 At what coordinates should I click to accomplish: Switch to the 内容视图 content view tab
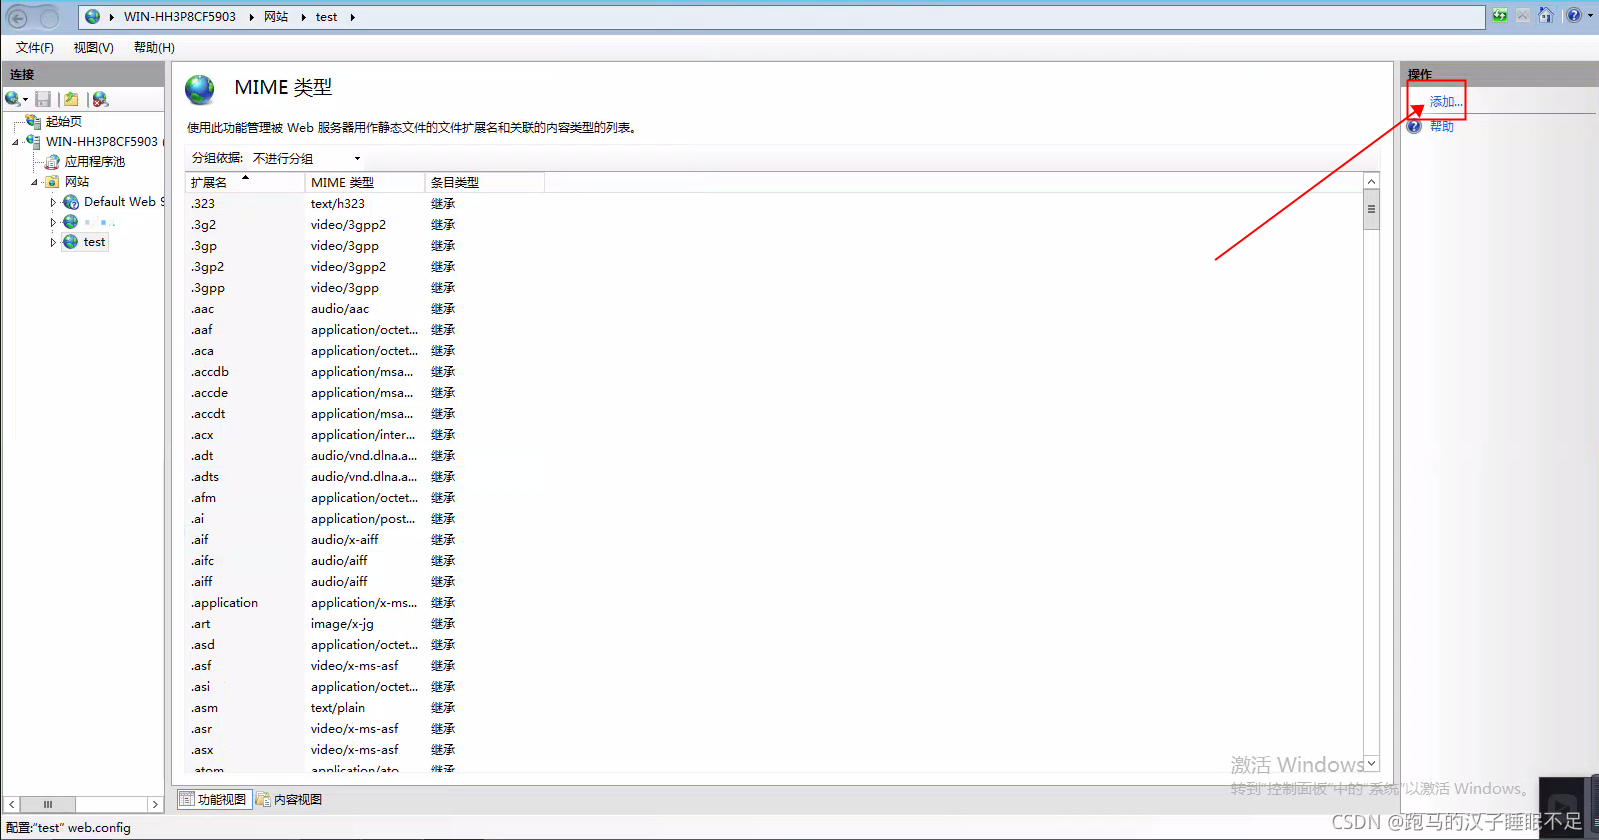pos(290,799)
